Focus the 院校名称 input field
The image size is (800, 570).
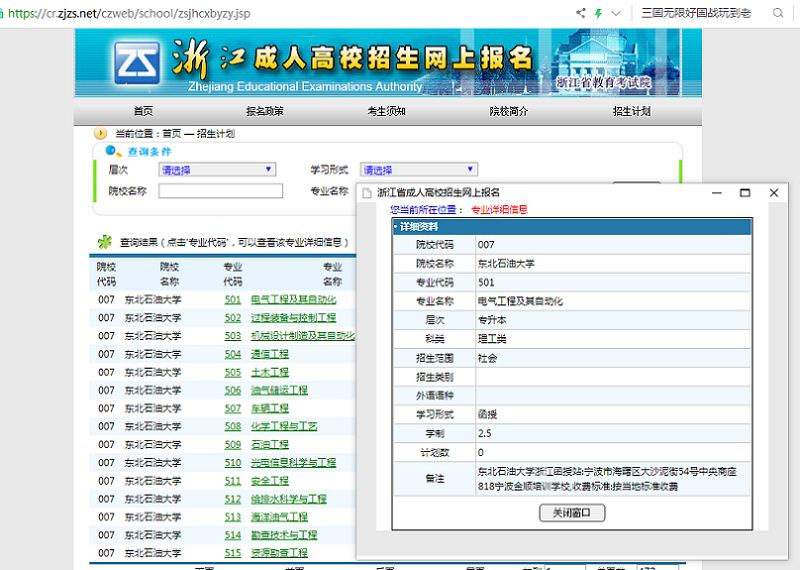220,191
